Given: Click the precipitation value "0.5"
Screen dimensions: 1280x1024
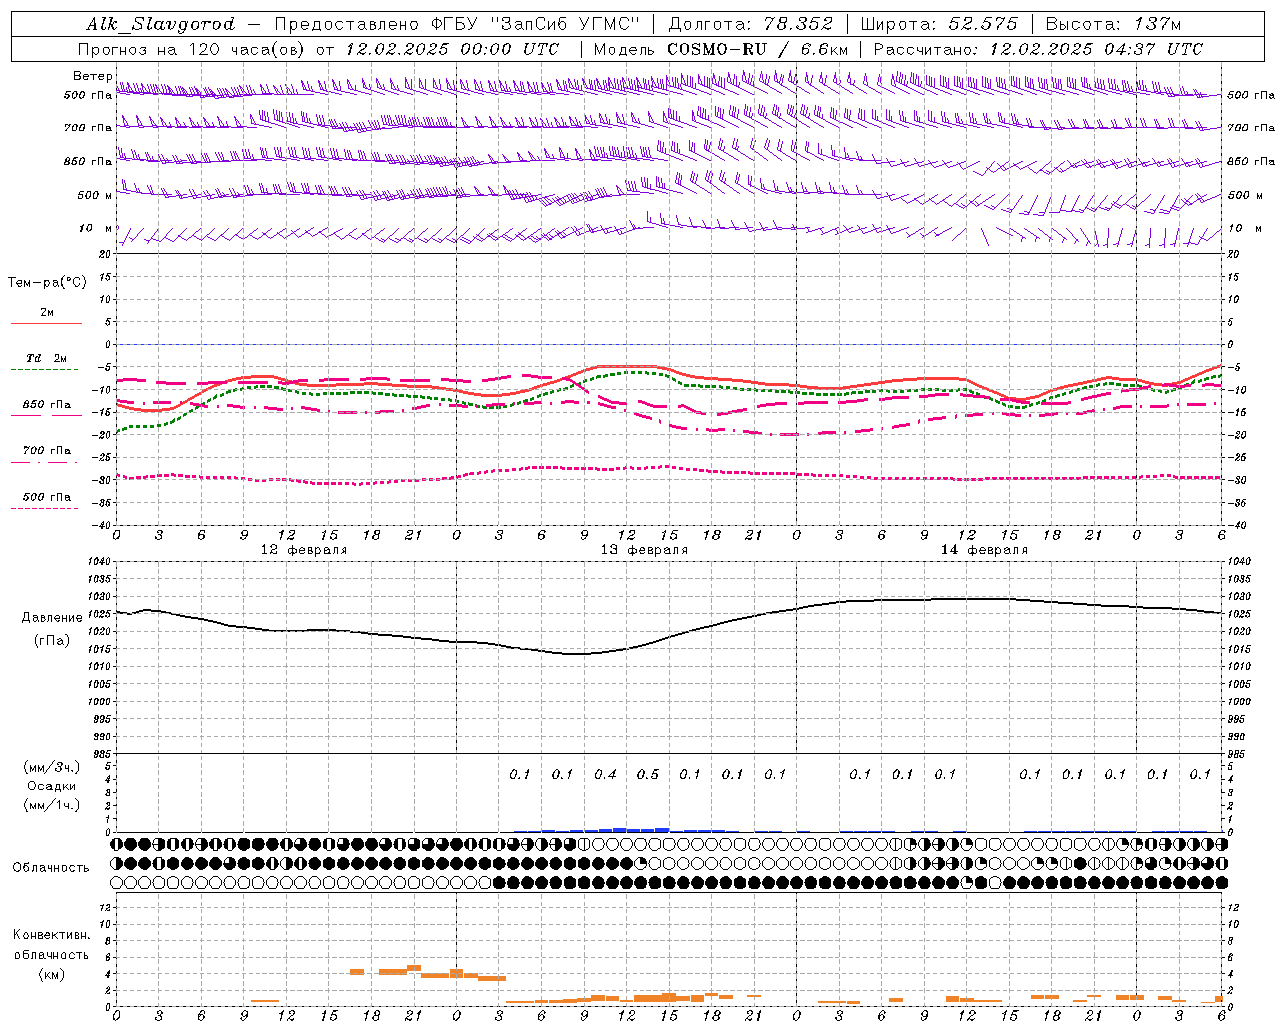Looking at the screenshot, I should pos(648,774).
